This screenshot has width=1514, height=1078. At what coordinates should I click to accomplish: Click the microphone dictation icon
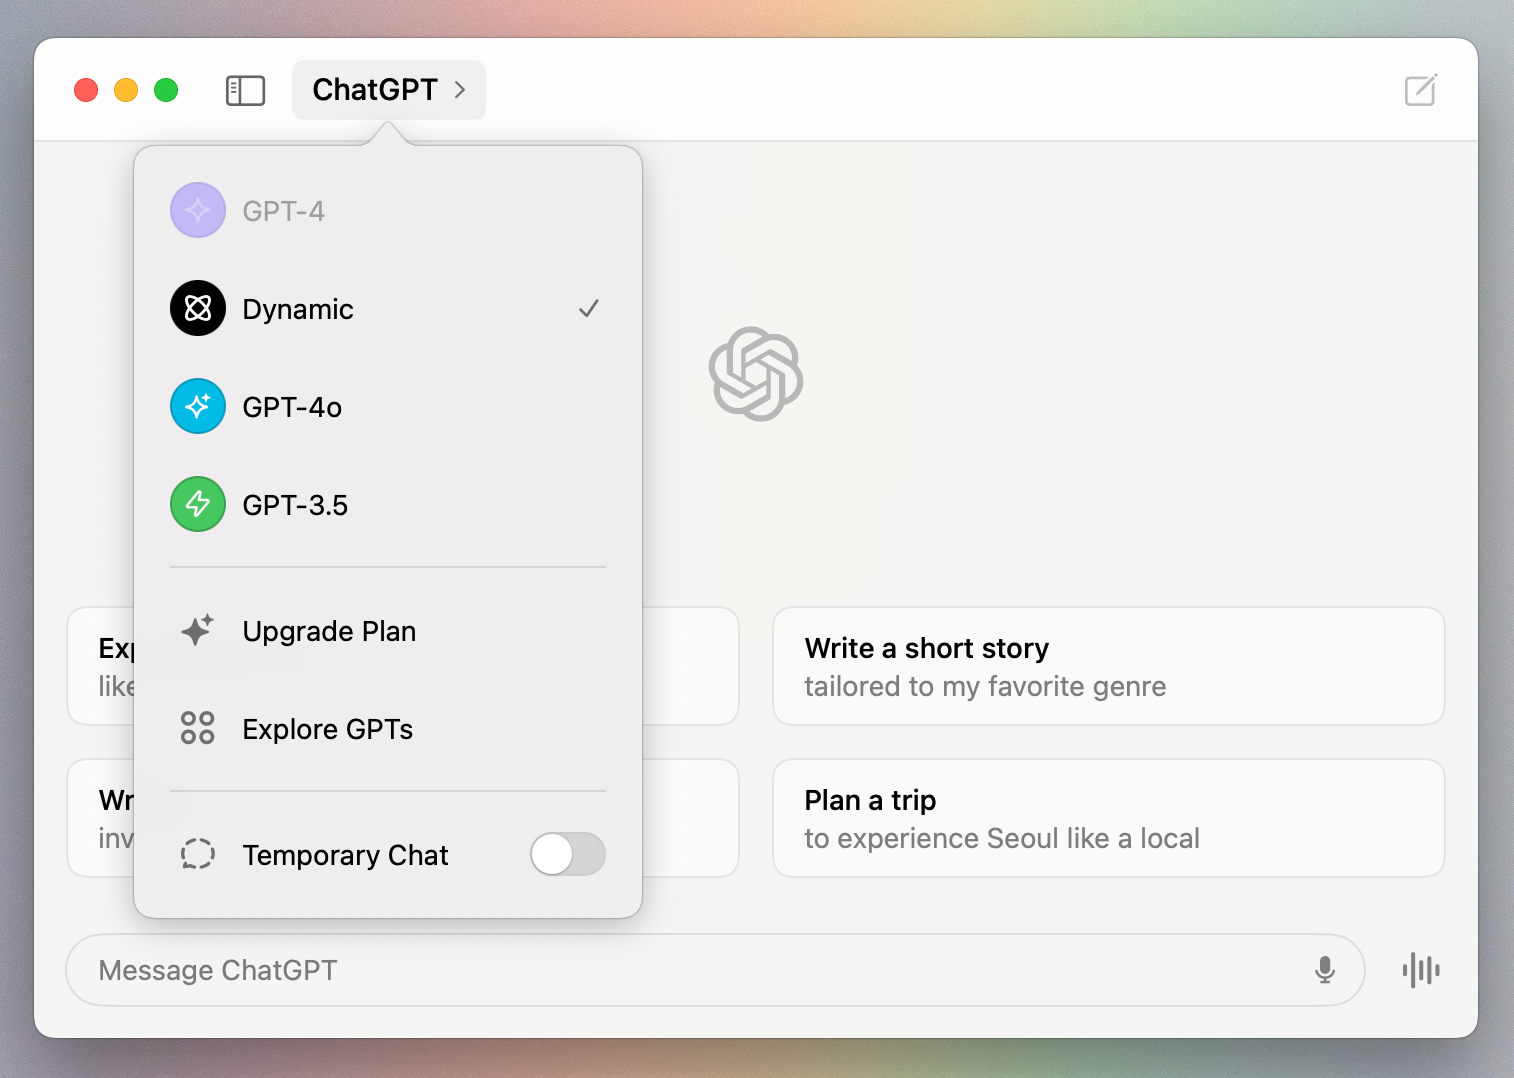[x=1325, y=970]
